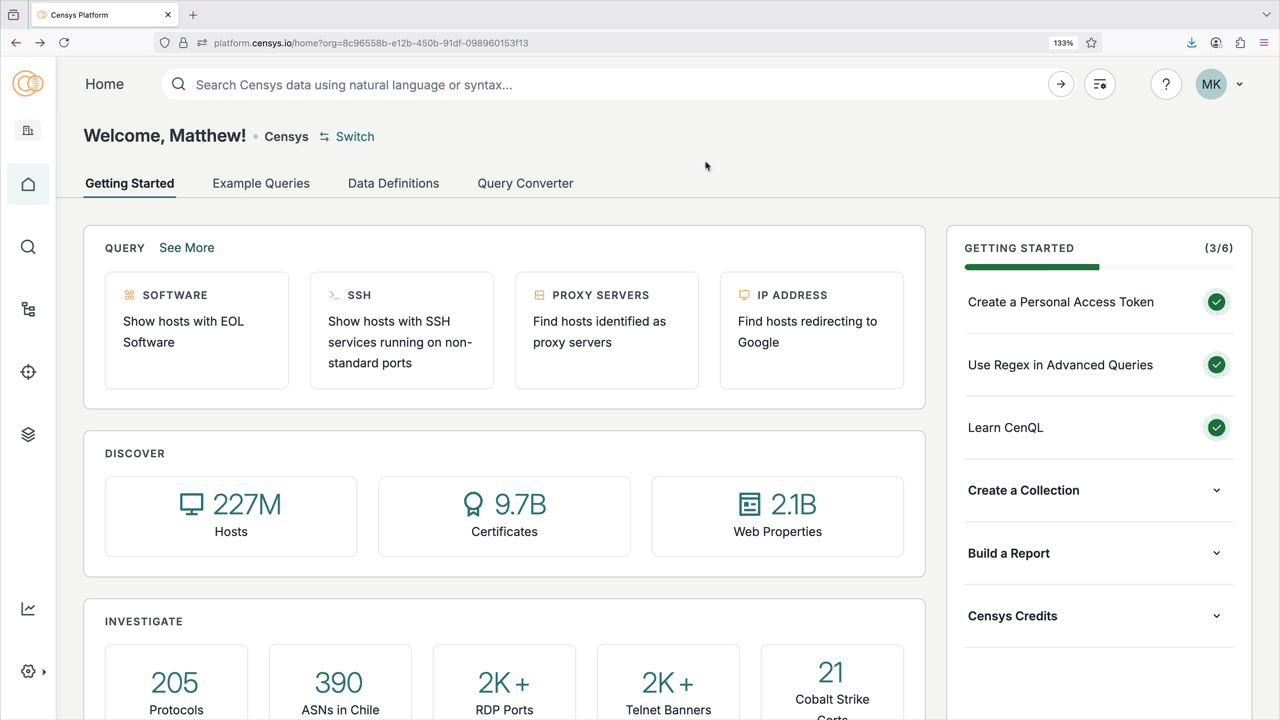Open a new browser tab with plus
The width and height of the screenshot is (1280, 720).
coord(193,15)
